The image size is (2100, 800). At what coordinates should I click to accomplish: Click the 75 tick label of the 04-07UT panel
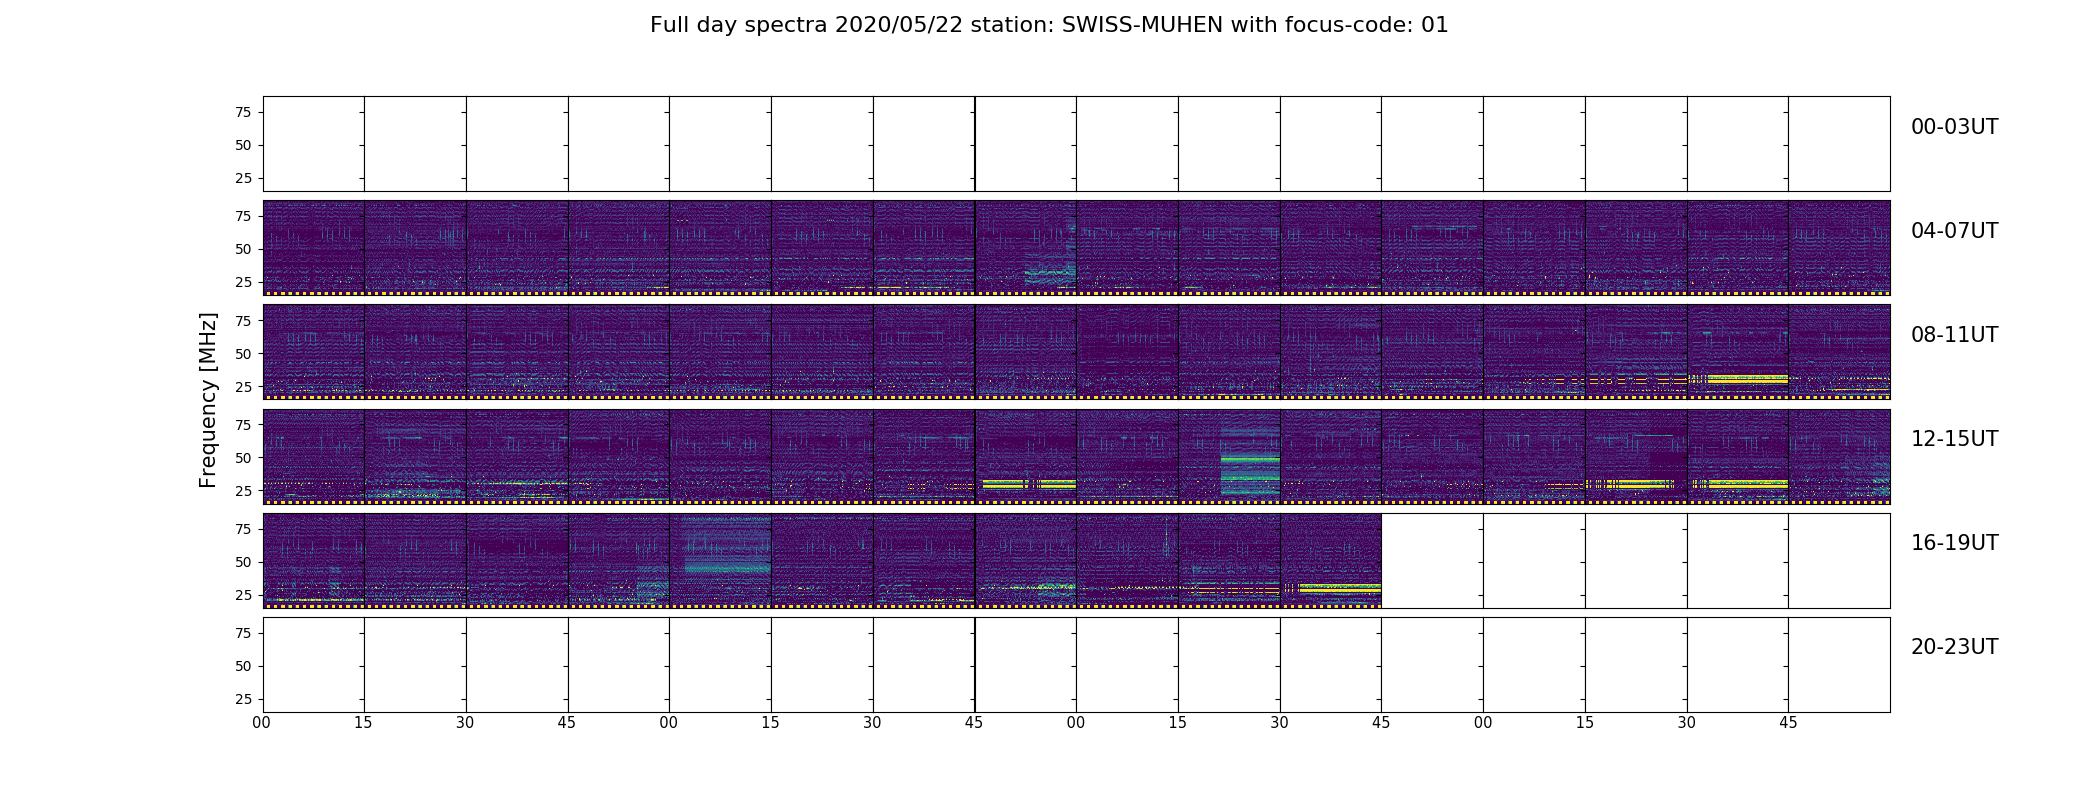tap(242, 216)
